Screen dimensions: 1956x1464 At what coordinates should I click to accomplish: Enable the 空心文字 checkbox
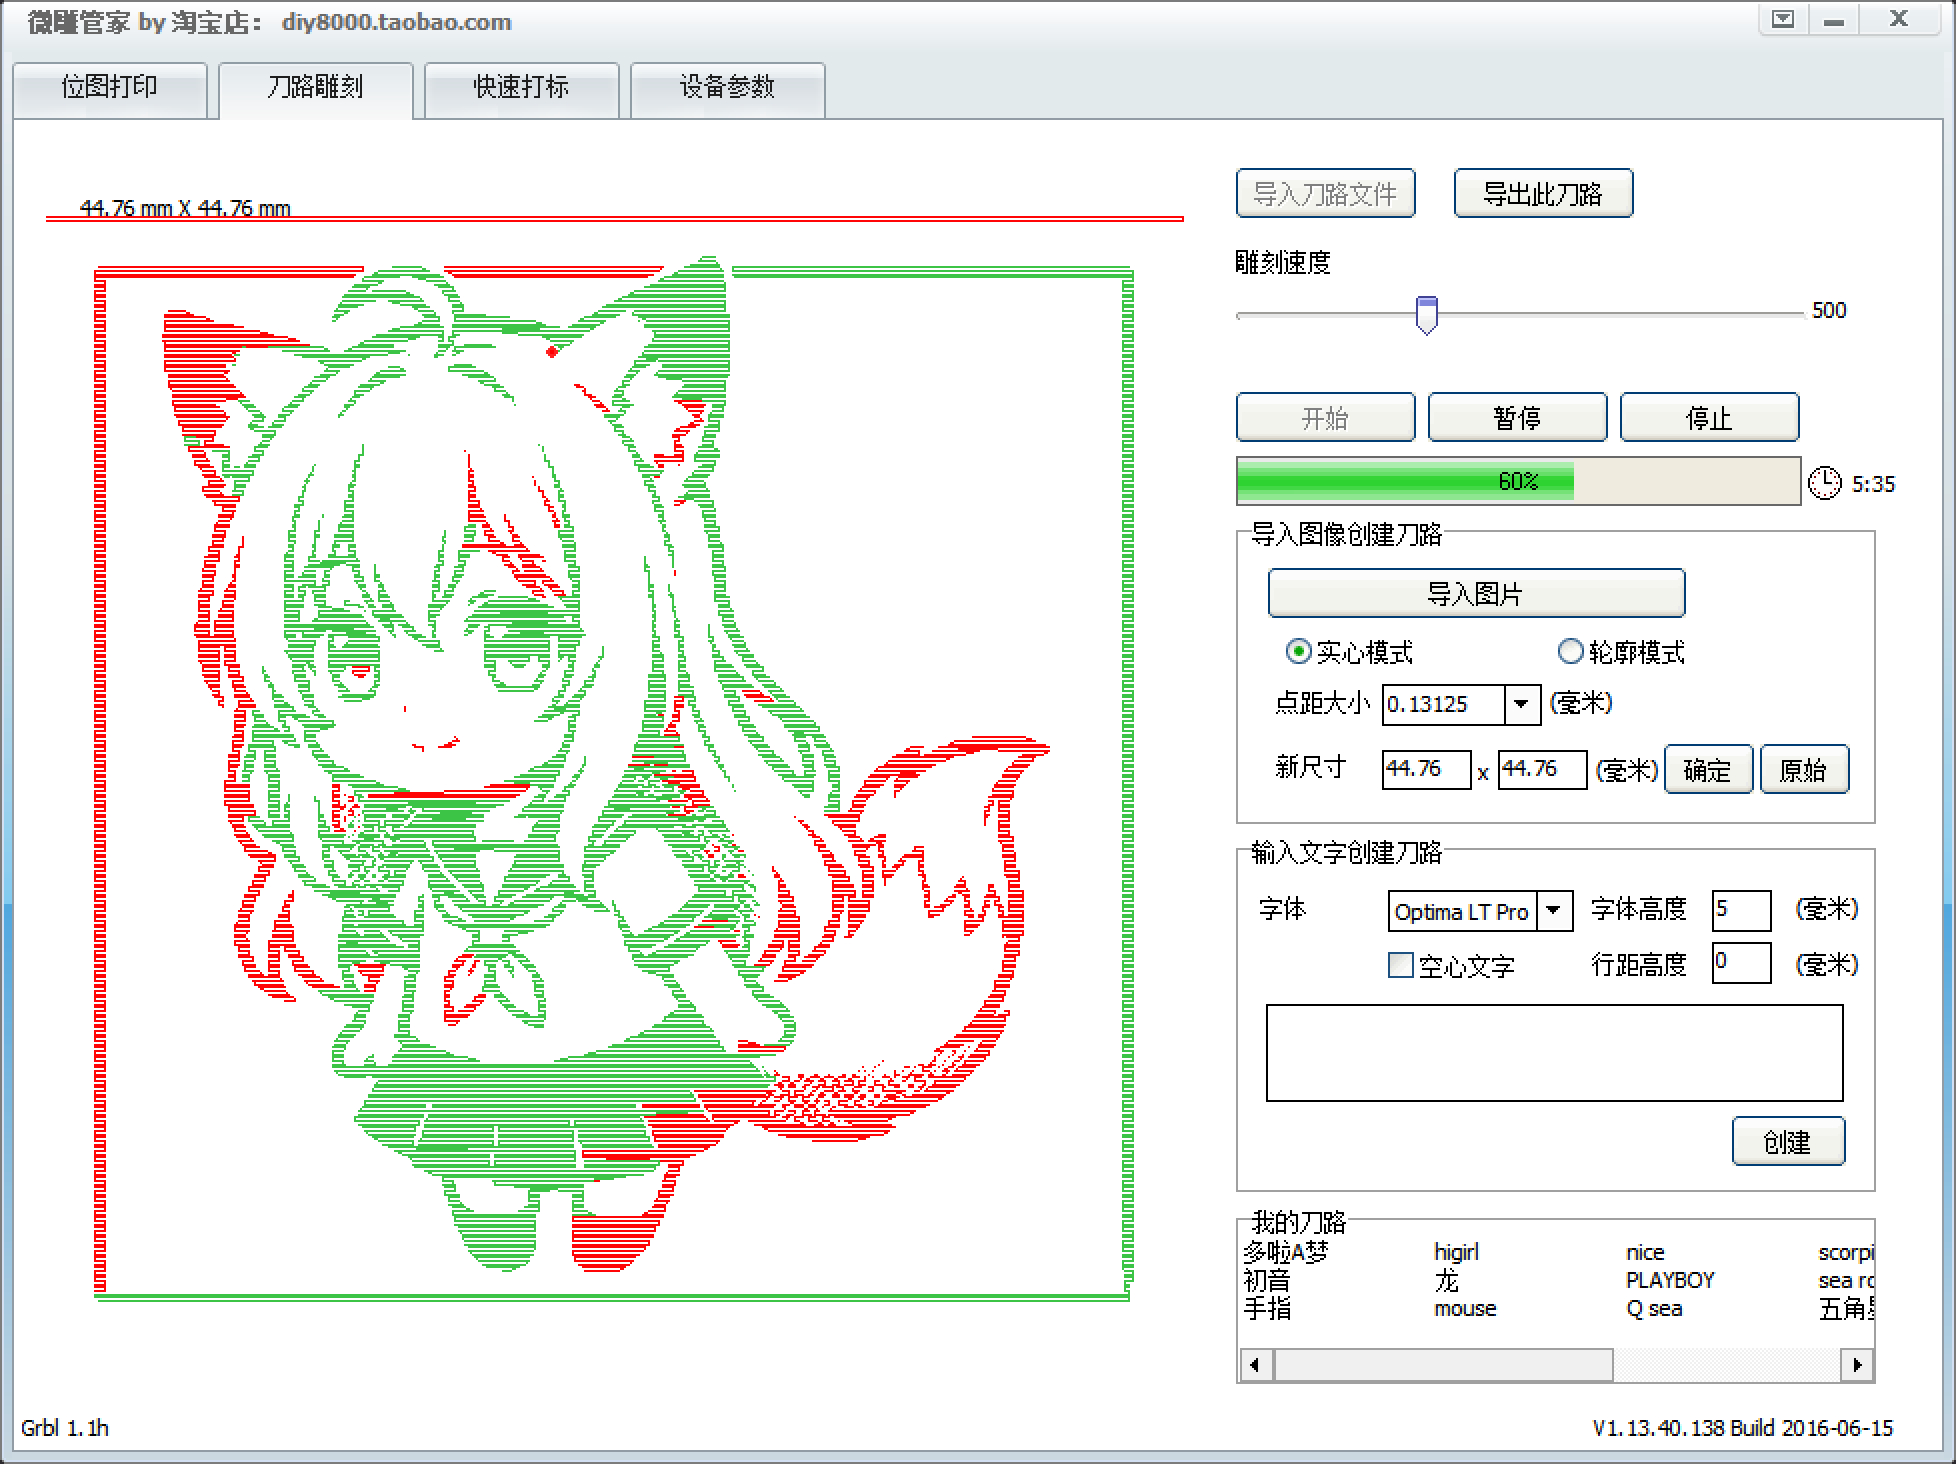(x=1401, y=965)
